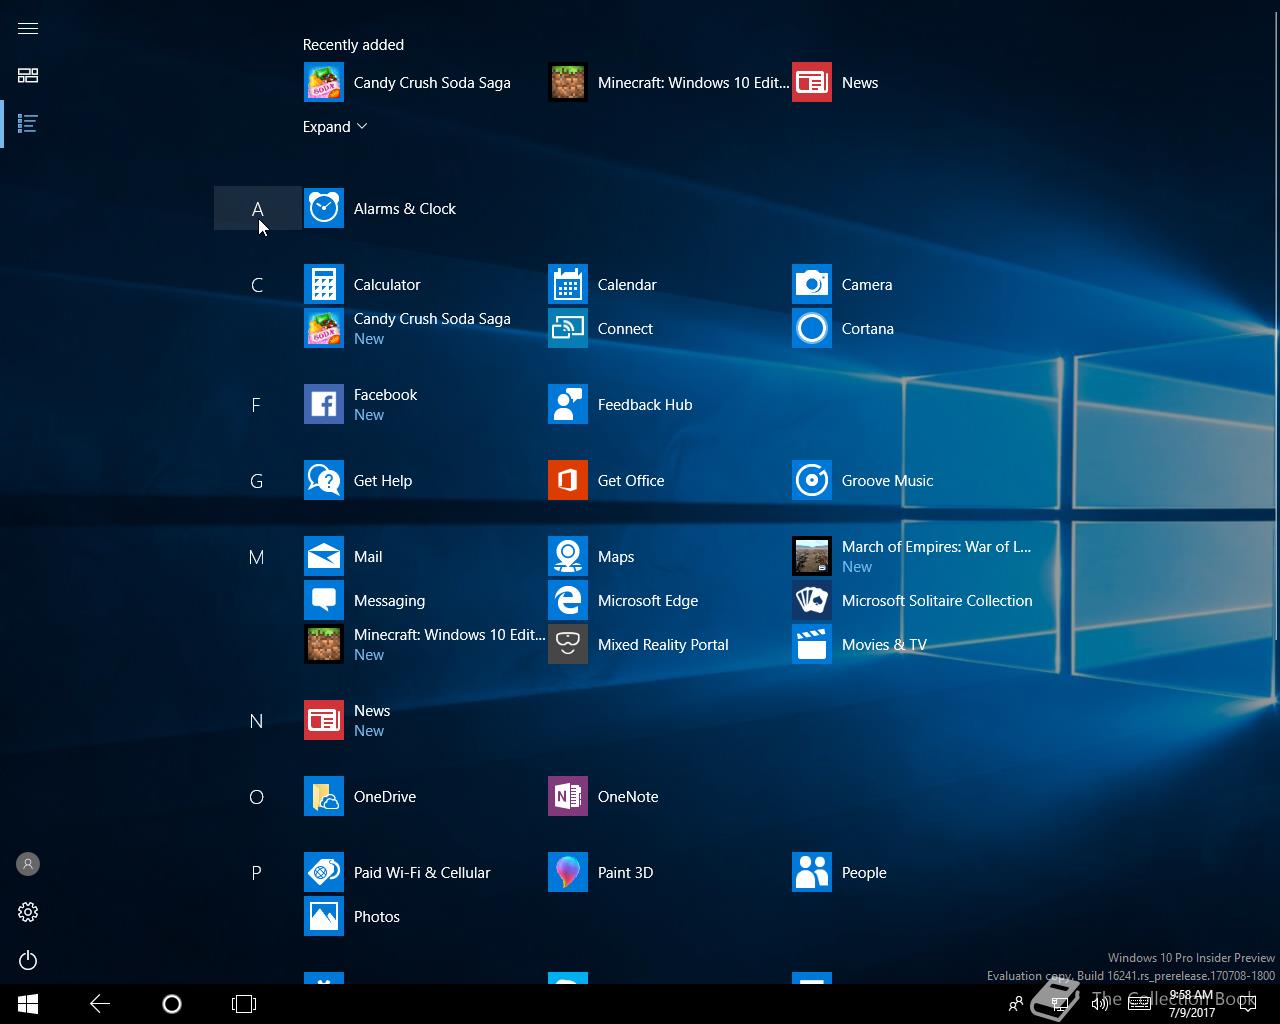The height and width of the screenshot is (1024, 1280).
Task: Click the letter F section header
Action: pos(257,404)
